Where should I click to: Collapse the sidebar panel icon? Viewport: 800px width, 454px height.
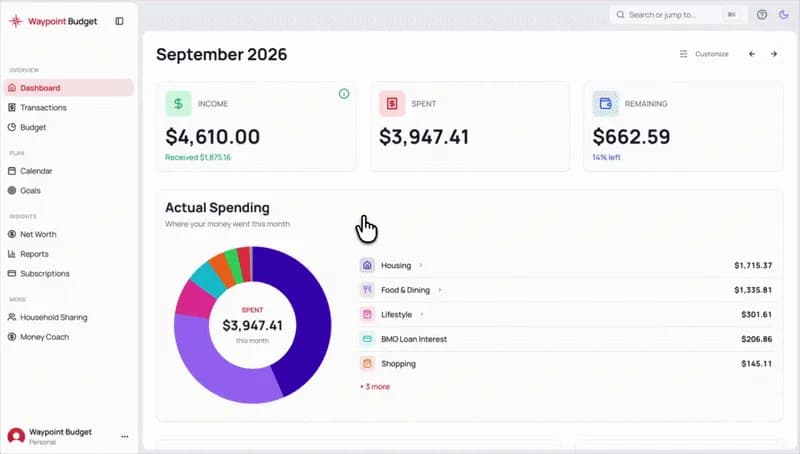[x=119, y=21]
